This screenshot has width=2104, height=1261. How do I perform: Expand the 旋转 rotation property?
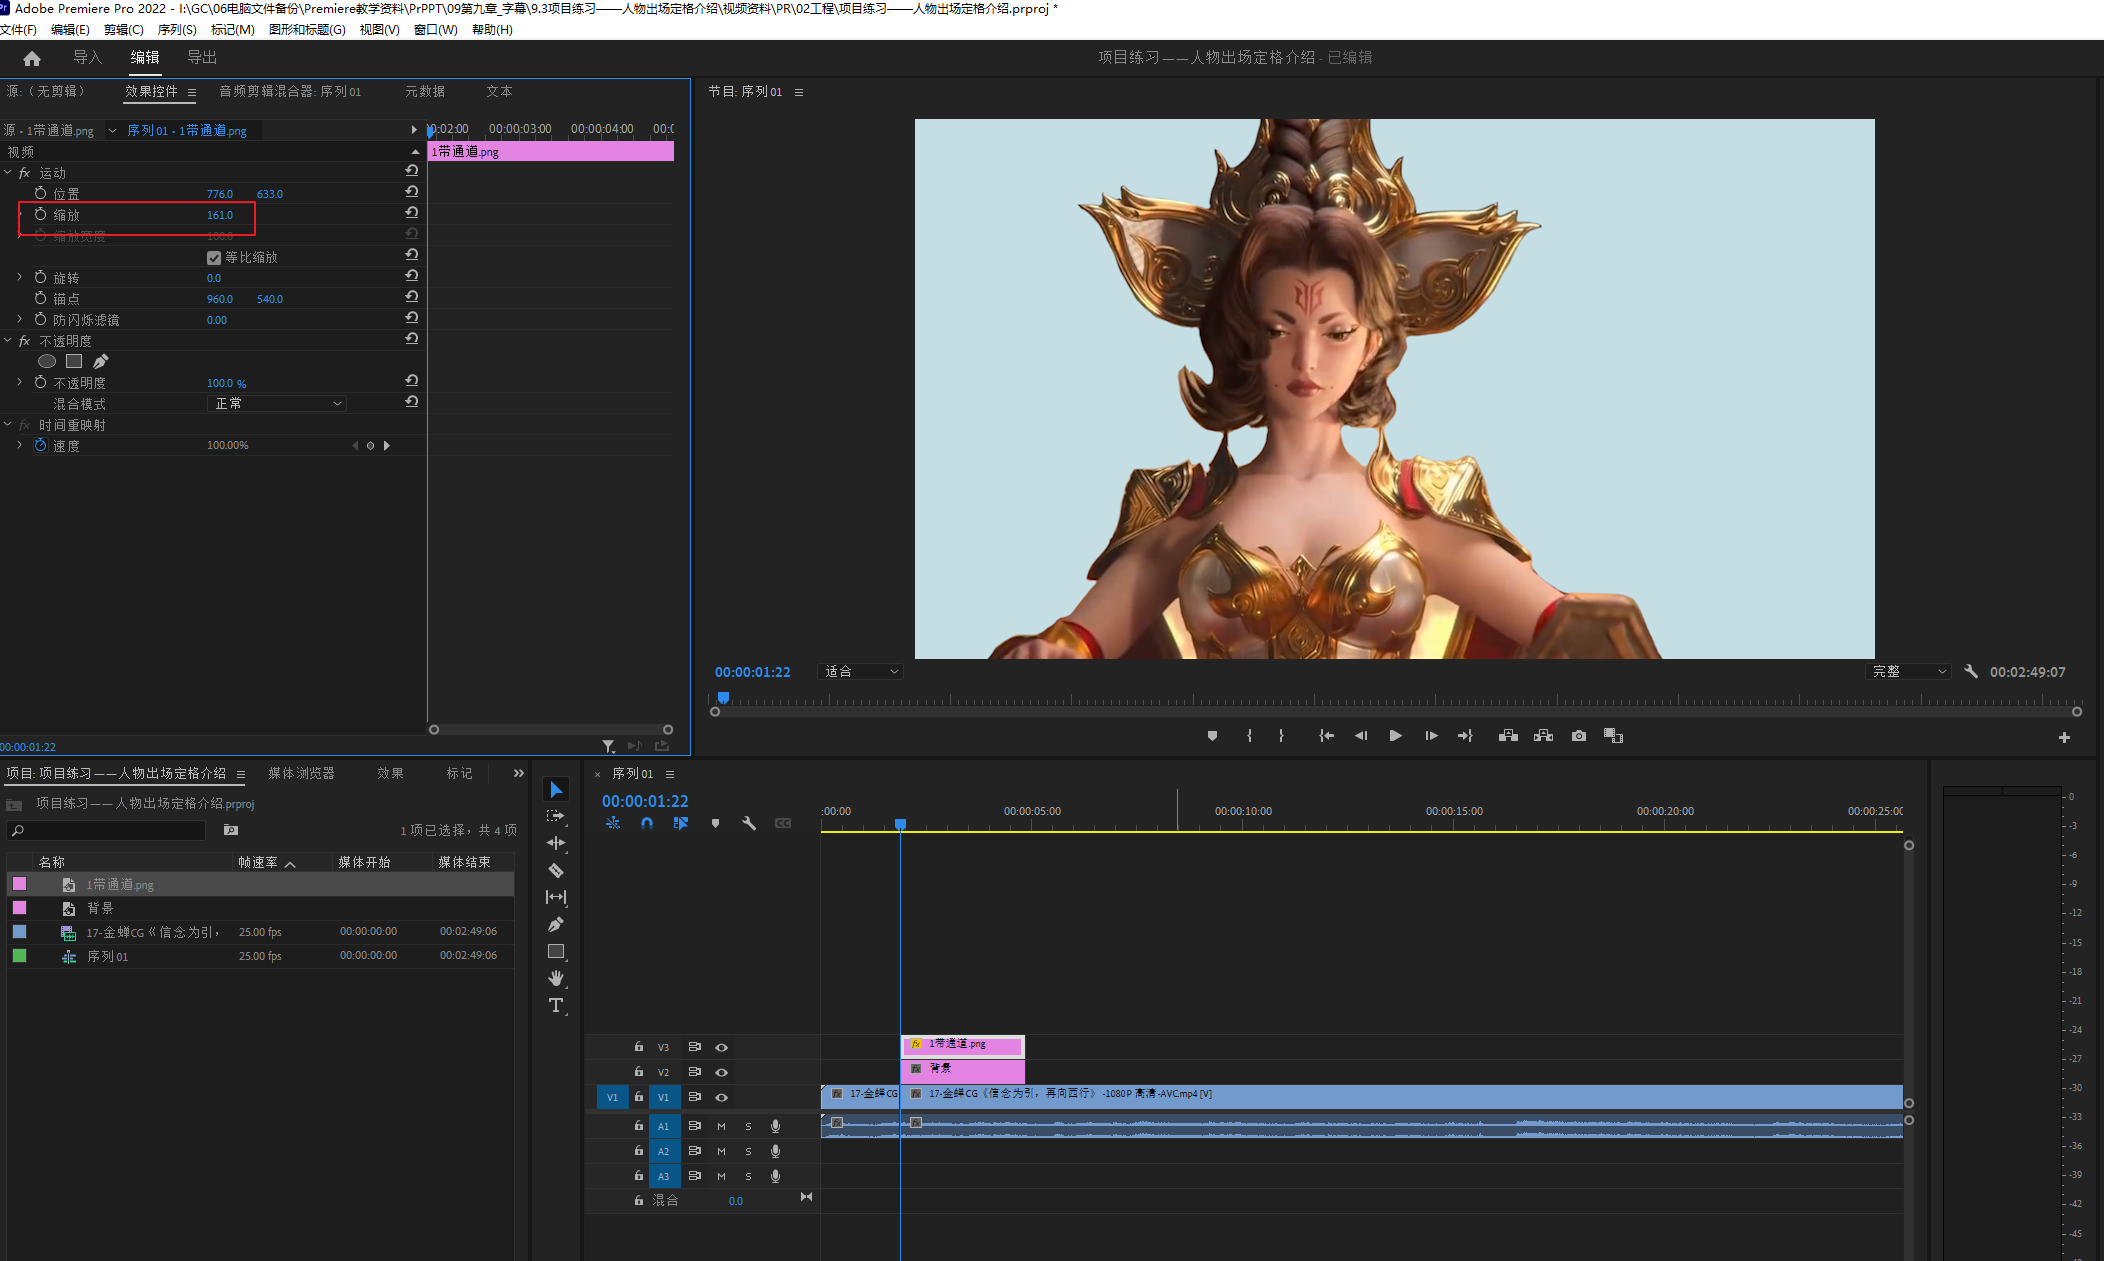(19, 277)
